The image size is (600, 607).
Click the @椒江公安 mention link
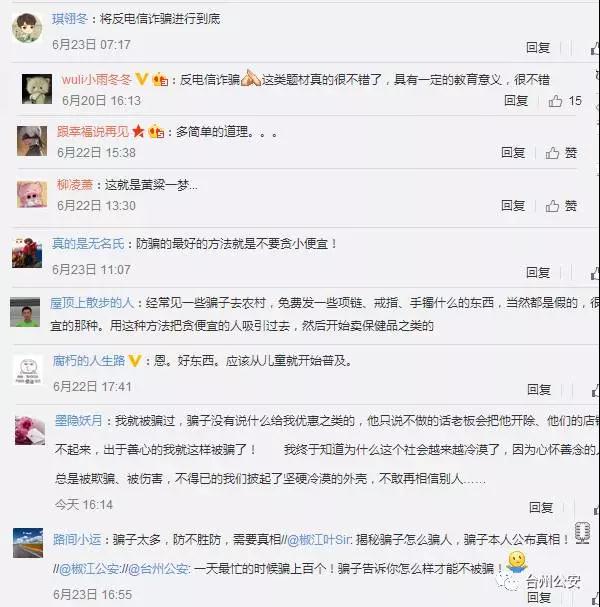pyautogui.click(x=90, y=569)
